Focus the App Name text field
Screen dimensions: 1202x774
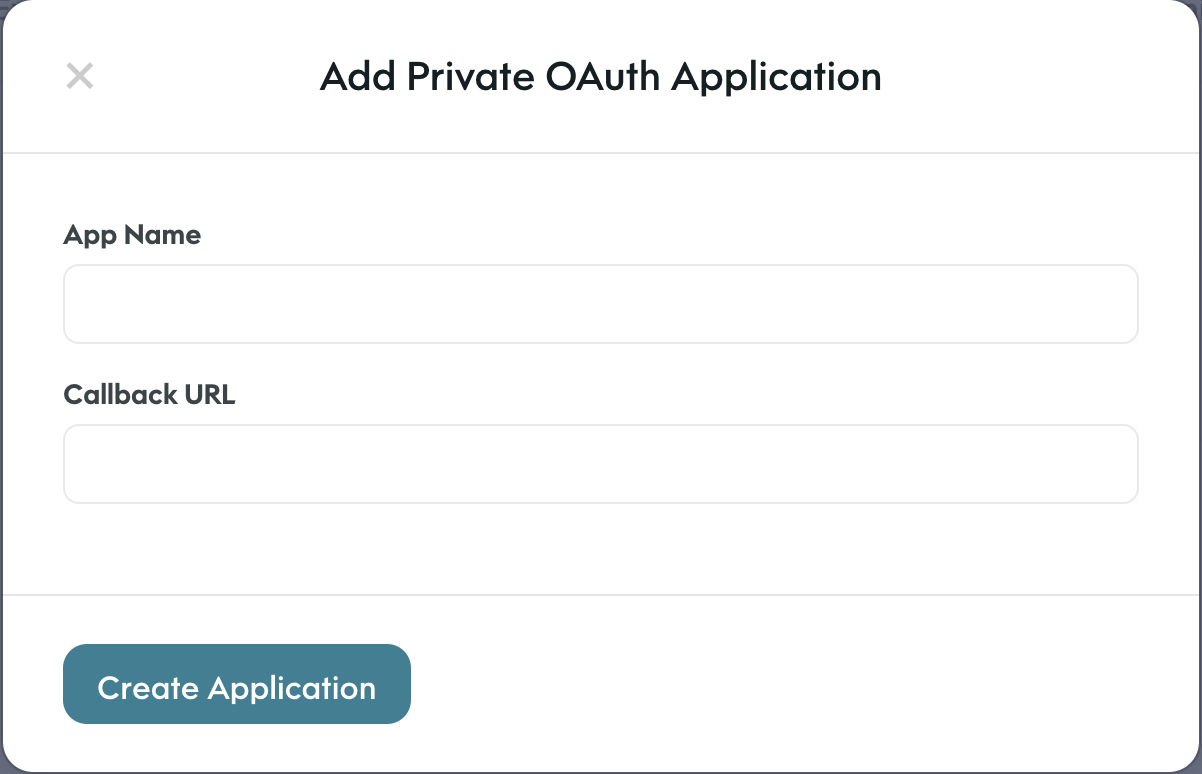click(x=600, y=304)
